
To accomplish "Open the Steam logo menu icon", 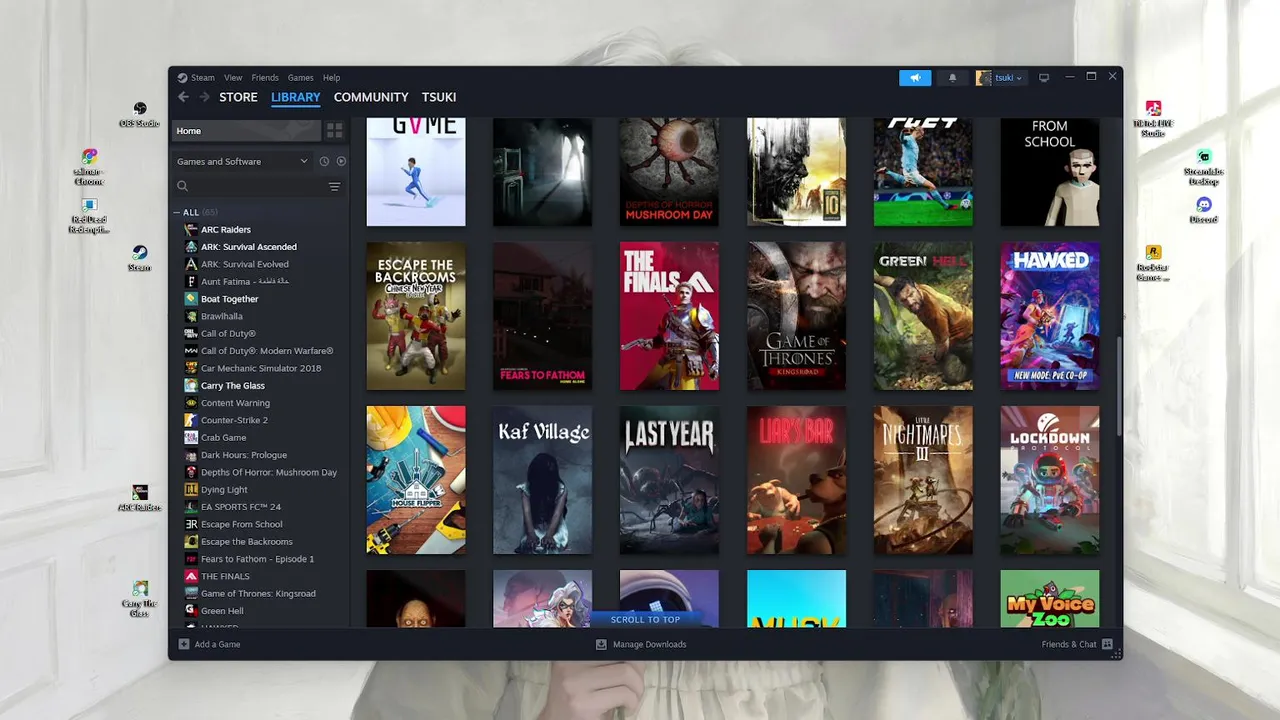I will 182,77.
